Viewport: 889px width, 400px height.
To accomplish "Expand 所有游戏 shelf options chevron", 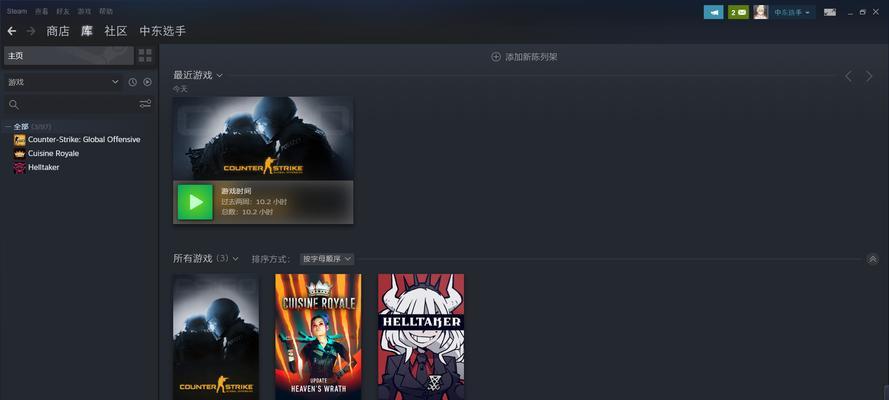I will tap(236, 259).
